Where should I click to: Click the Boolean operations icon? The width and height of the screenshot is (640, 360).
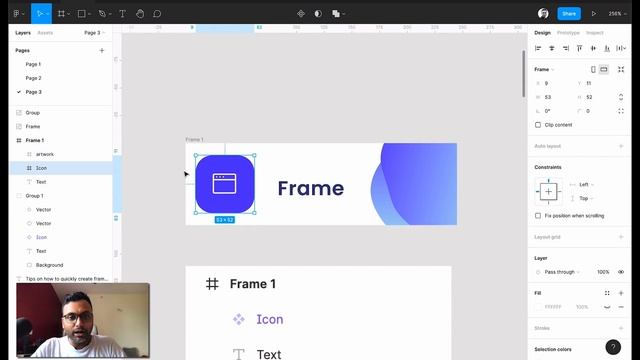(x=336, y=13)
